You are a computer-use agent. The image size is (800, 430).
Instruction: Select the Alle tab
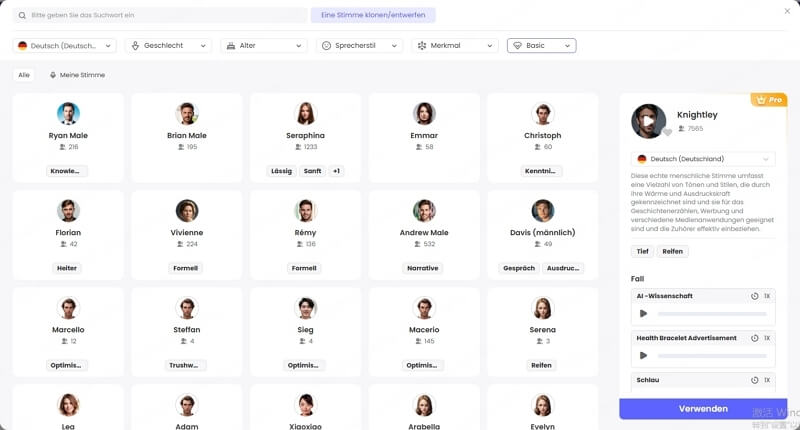pos(24,75)
